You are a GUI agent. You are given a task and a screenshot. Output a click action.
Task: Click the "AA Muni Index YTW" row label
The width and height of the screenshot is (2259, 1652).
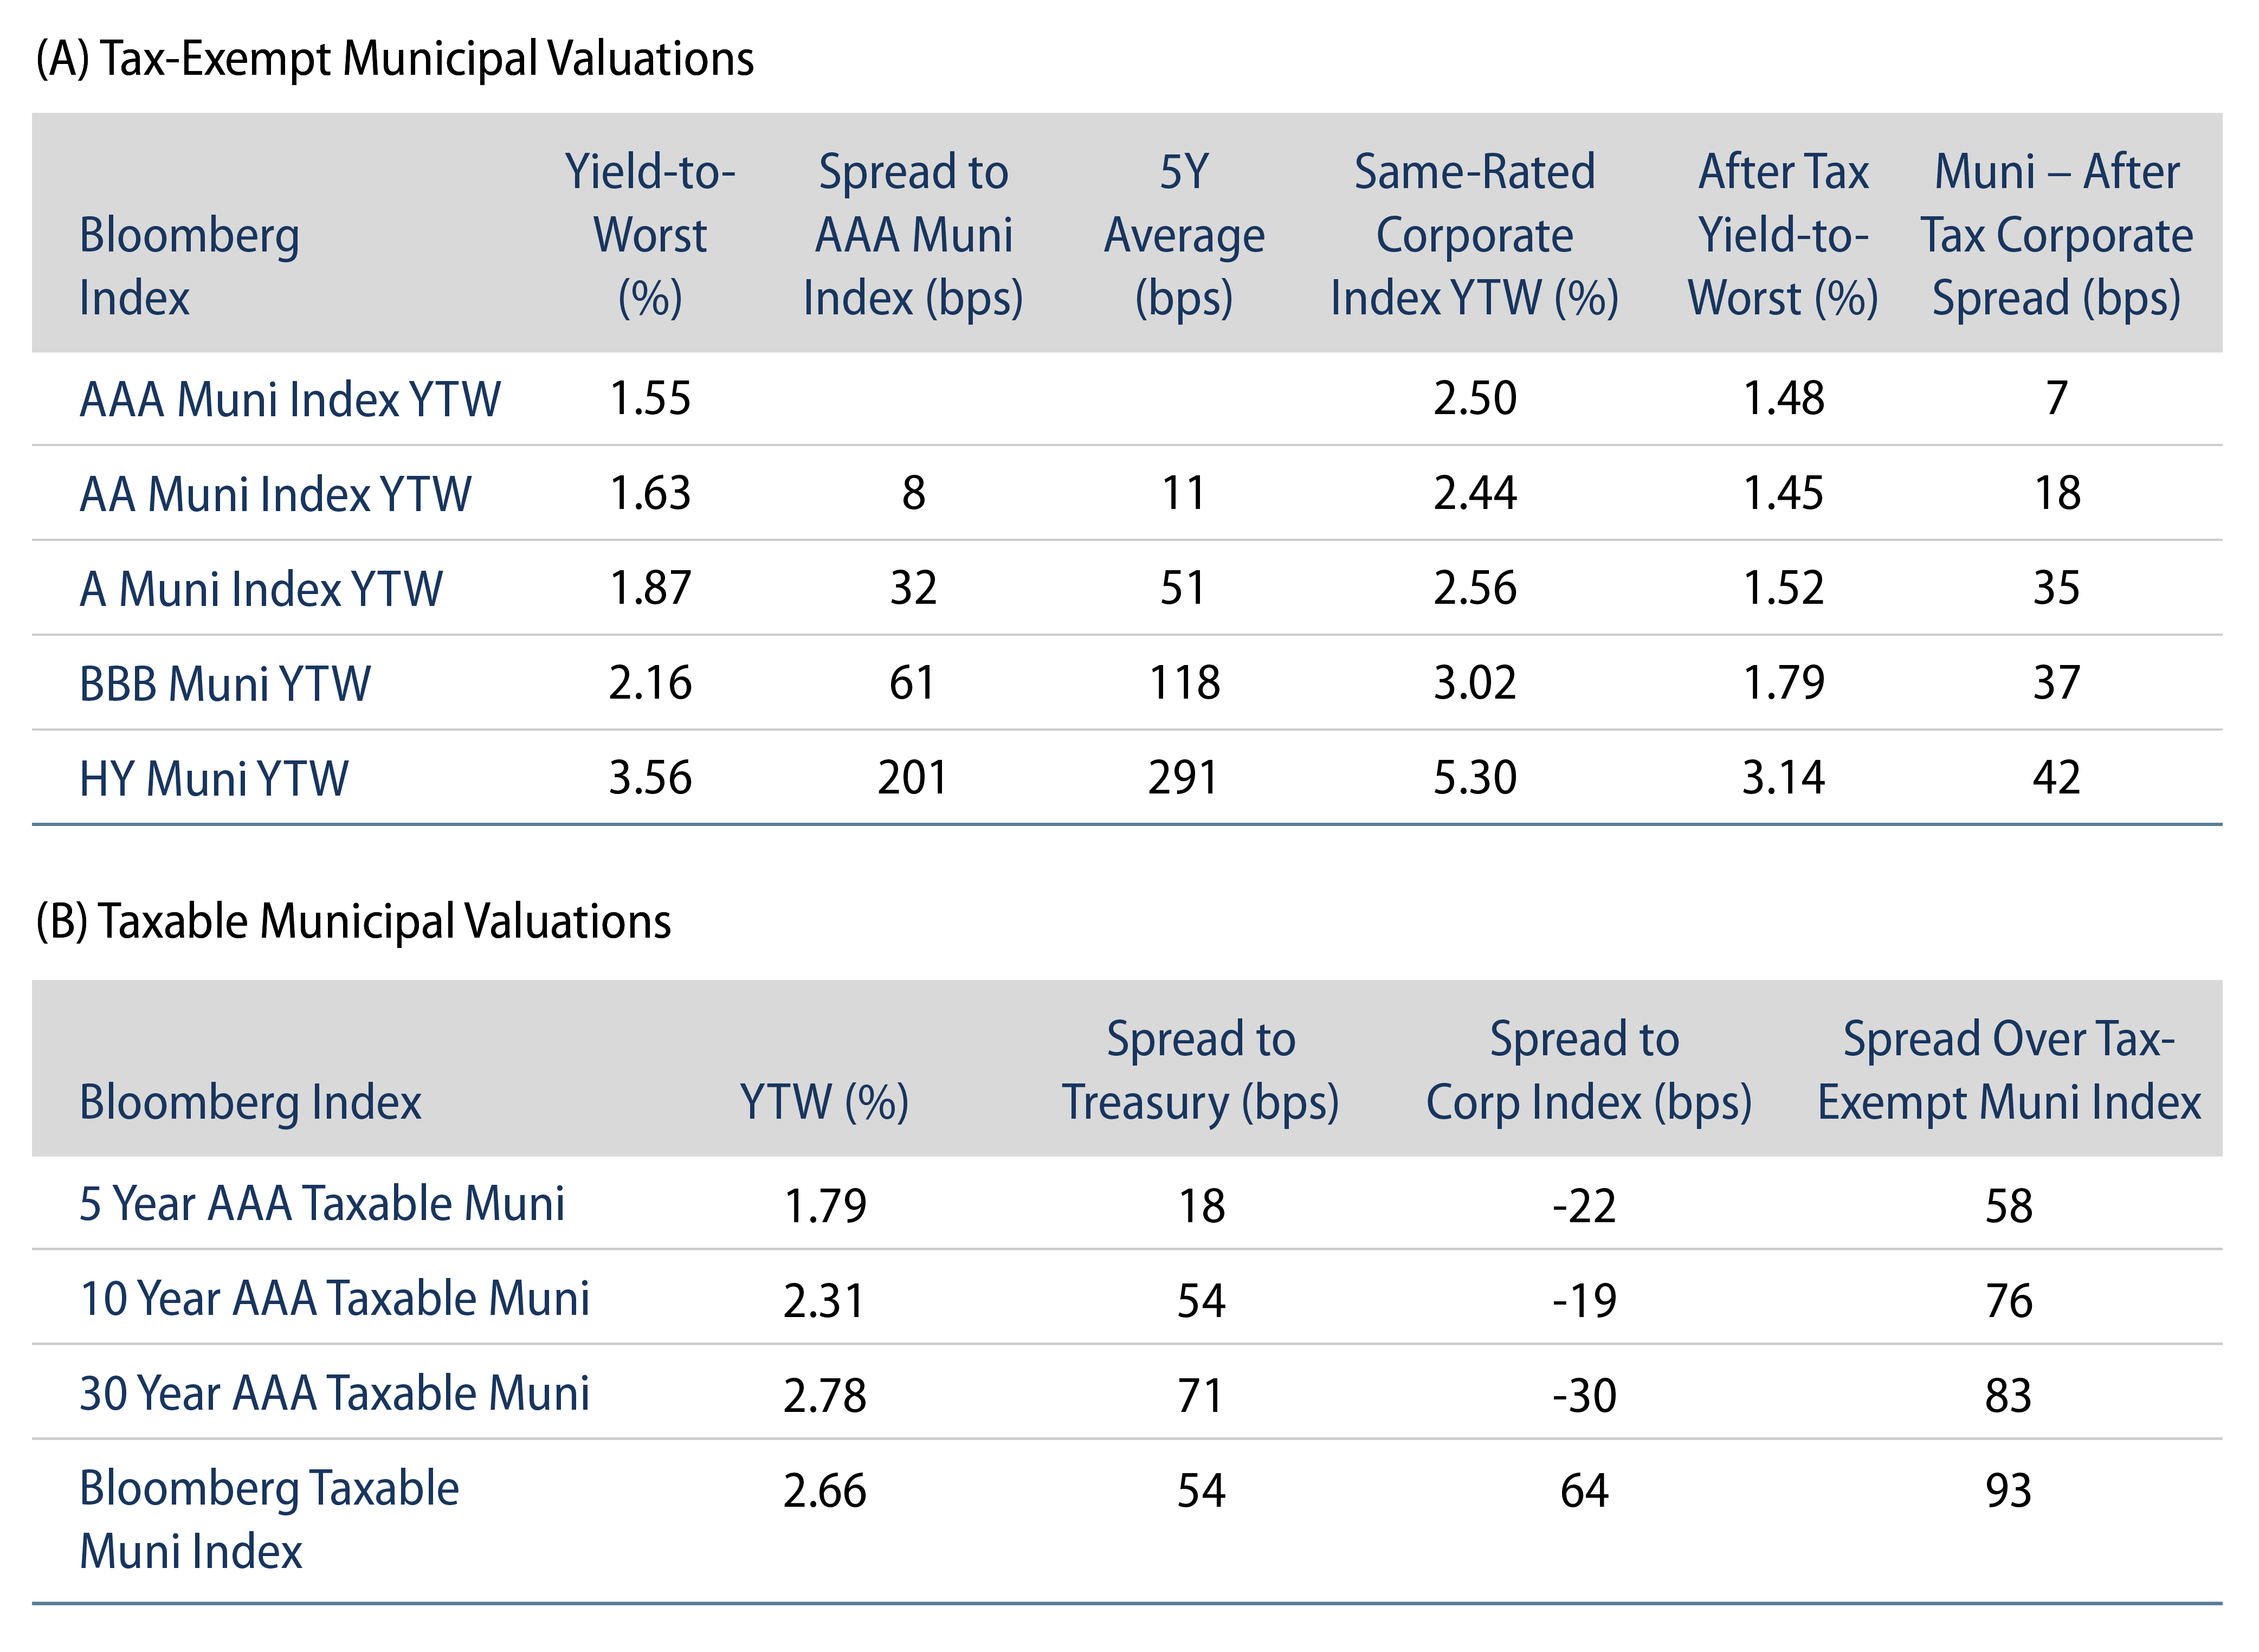coord(275,494)
